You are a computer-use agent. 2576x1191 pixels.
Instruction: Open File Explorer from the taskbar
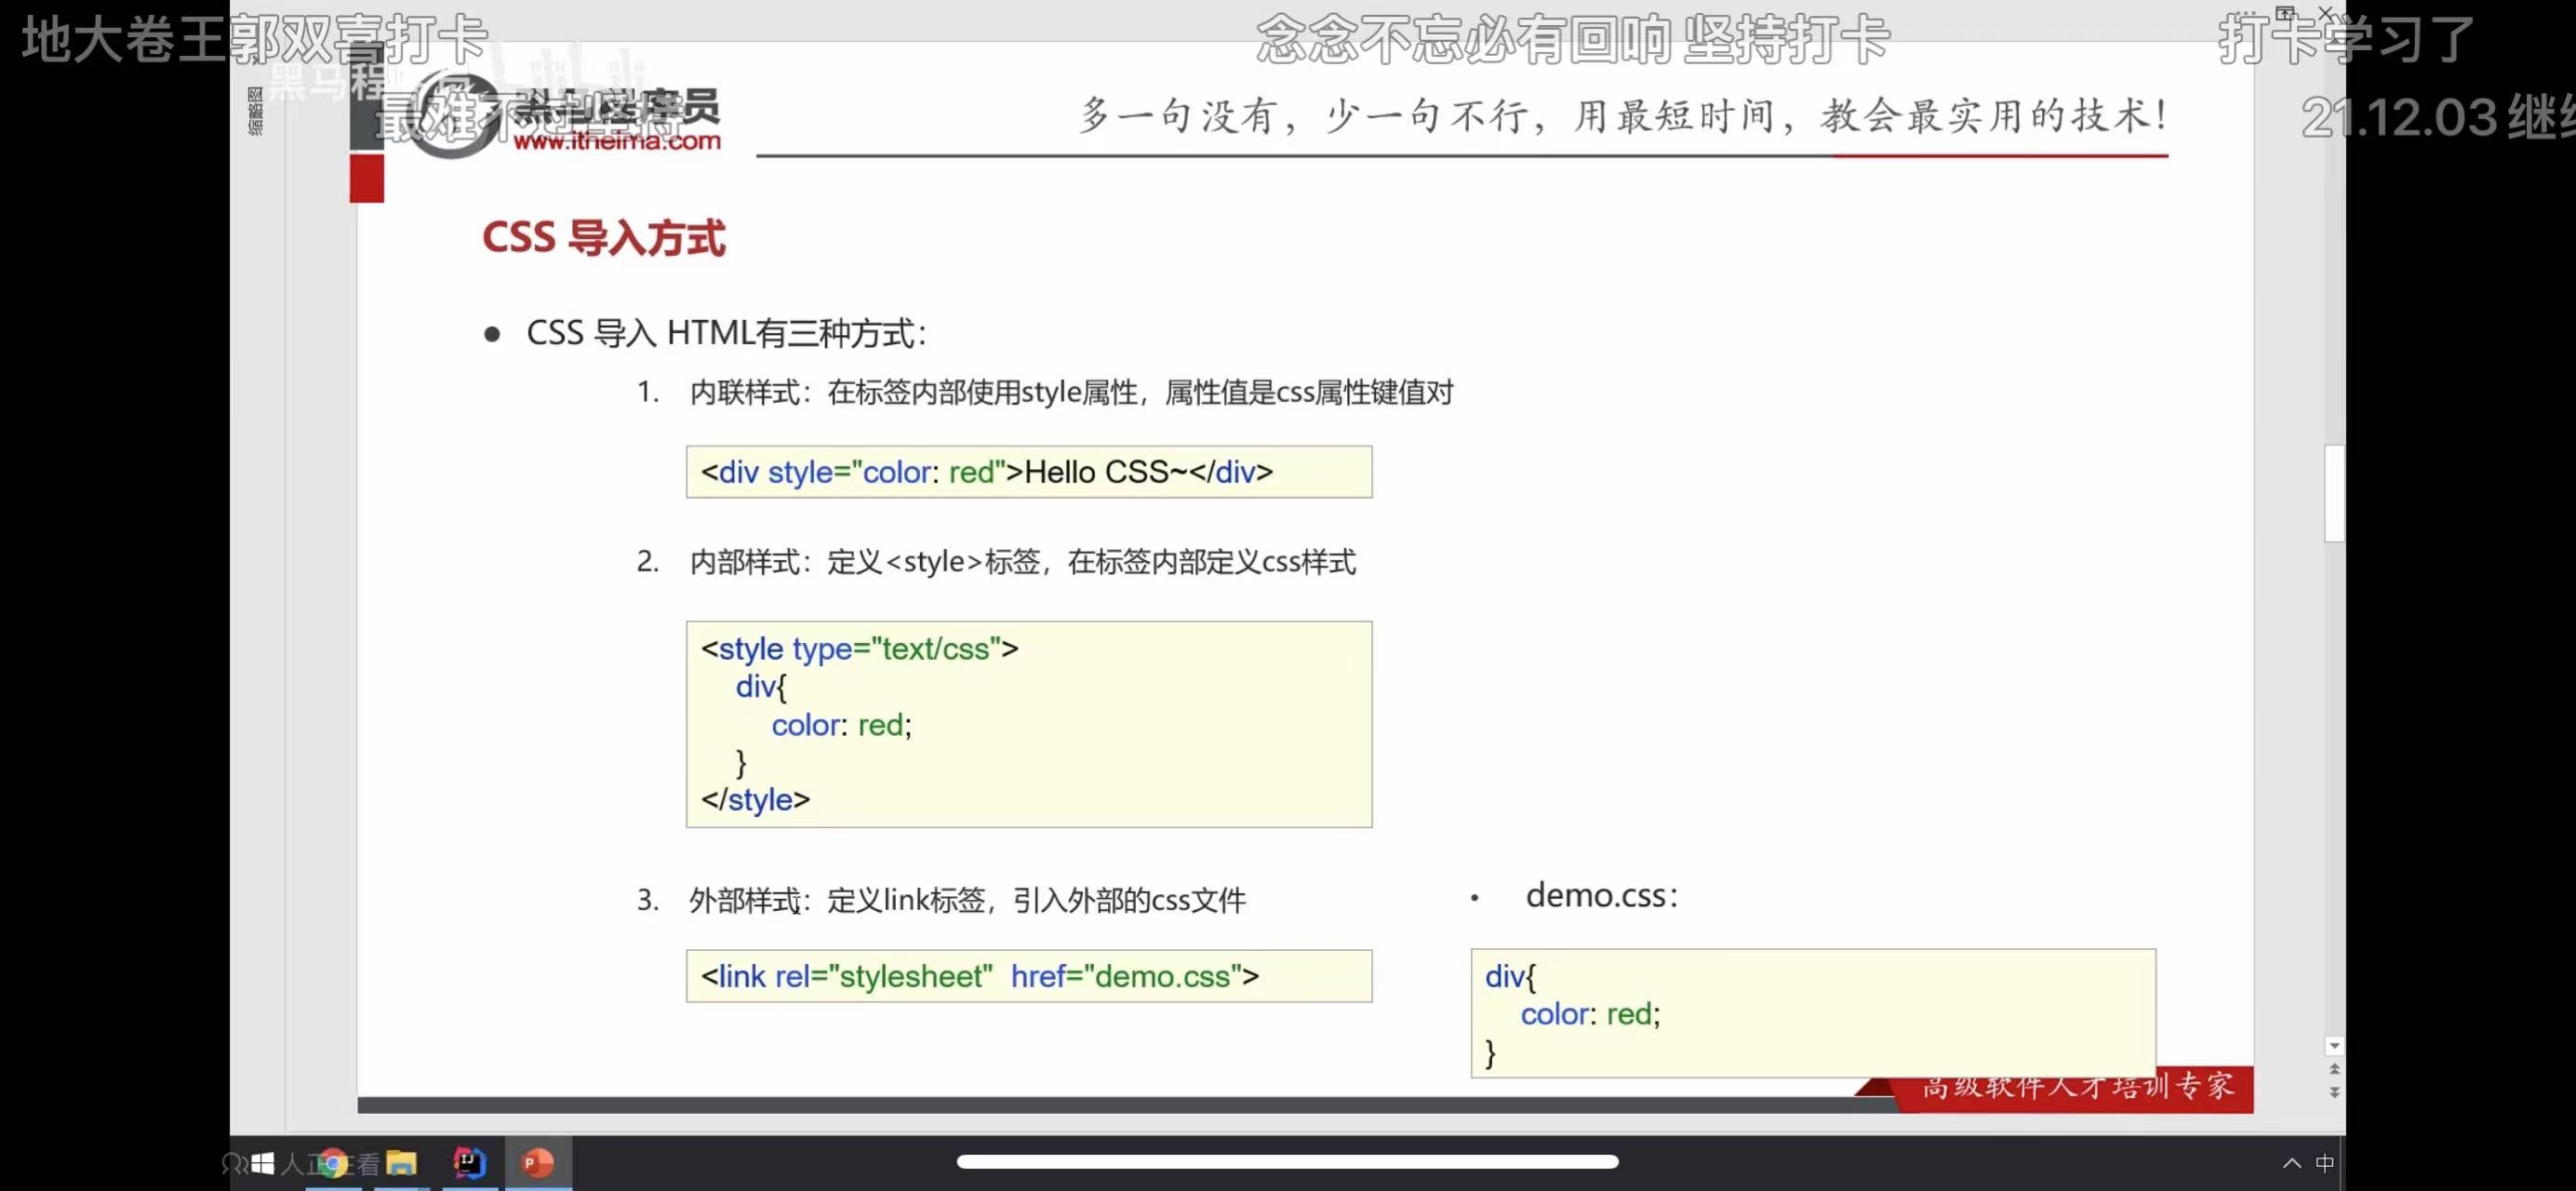(x=403, y=1163)
